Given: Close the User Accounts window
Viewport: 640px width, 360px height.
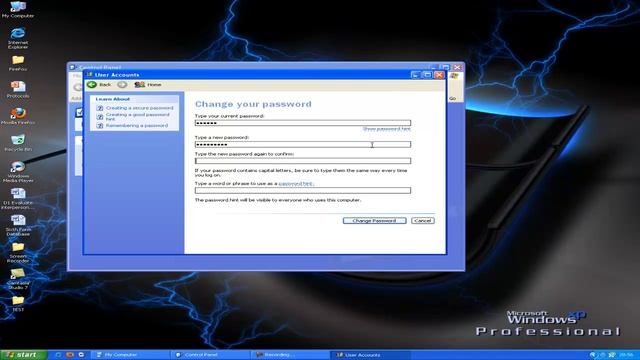Looking at the screenshot, I should [x=439, y=75].
